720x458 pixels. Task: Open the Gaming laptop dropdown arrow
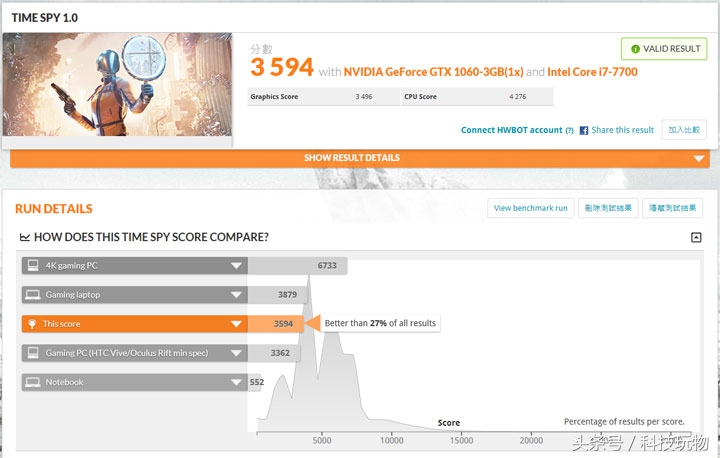click(x=236, y=295)
